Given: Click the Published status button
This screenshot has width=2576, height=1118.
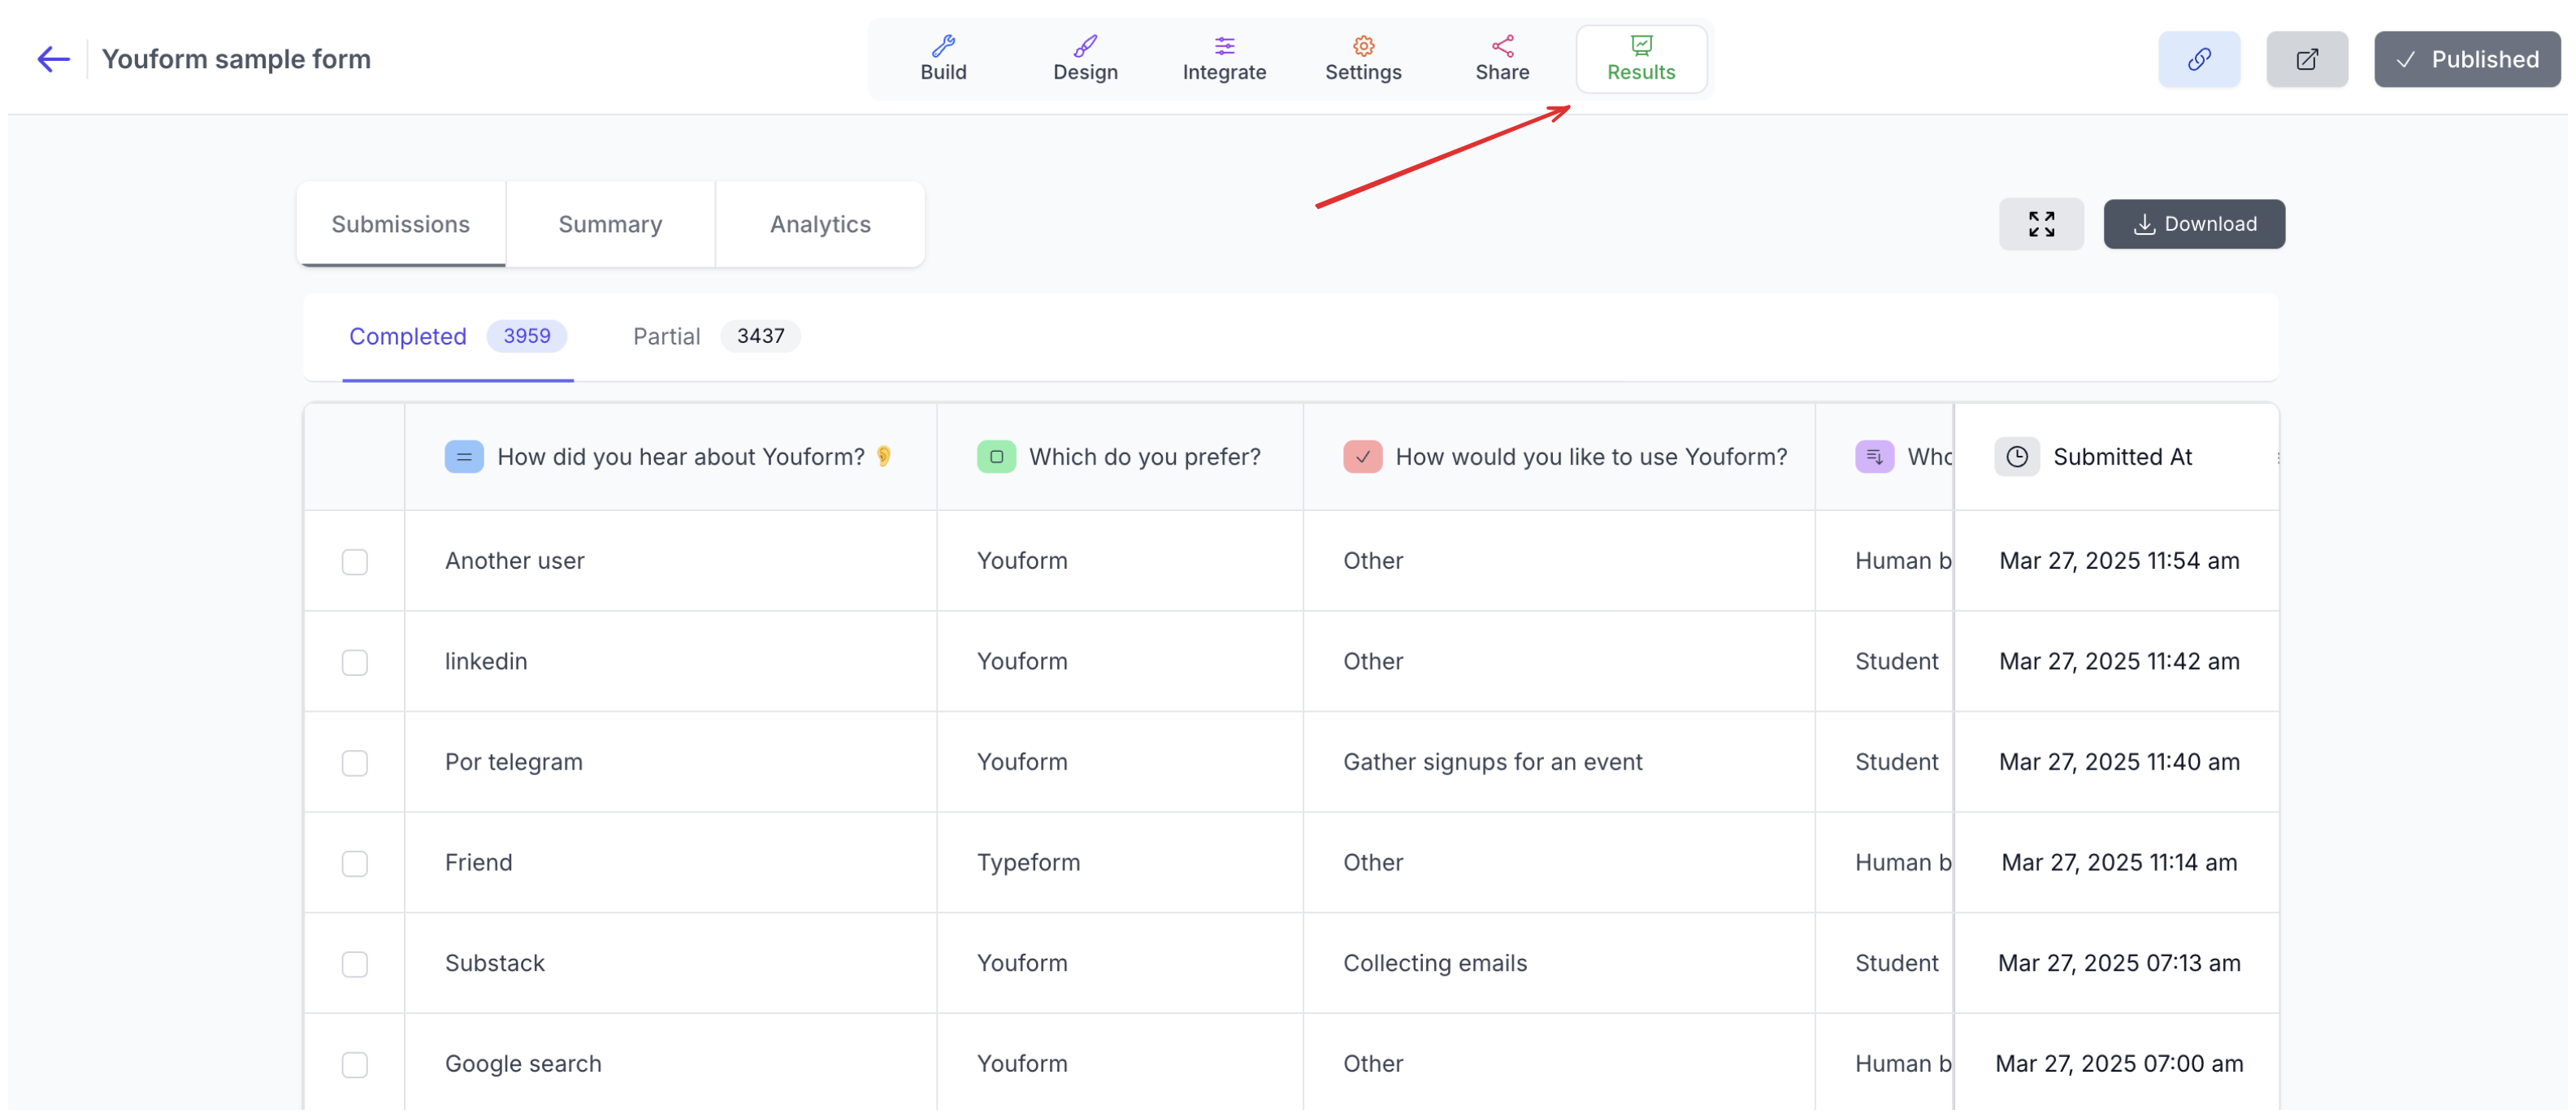Looking at the screenshot, I should point(2466,59).
